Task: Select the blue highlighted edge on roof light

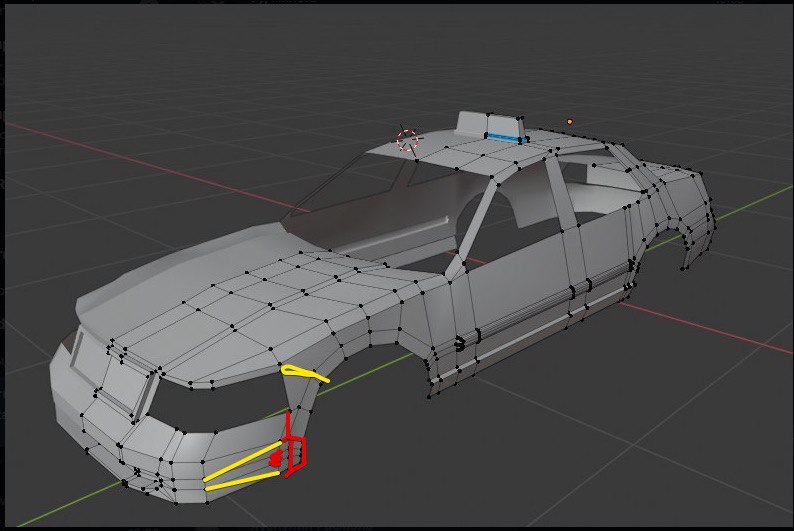Action: (x=504, y=137)
